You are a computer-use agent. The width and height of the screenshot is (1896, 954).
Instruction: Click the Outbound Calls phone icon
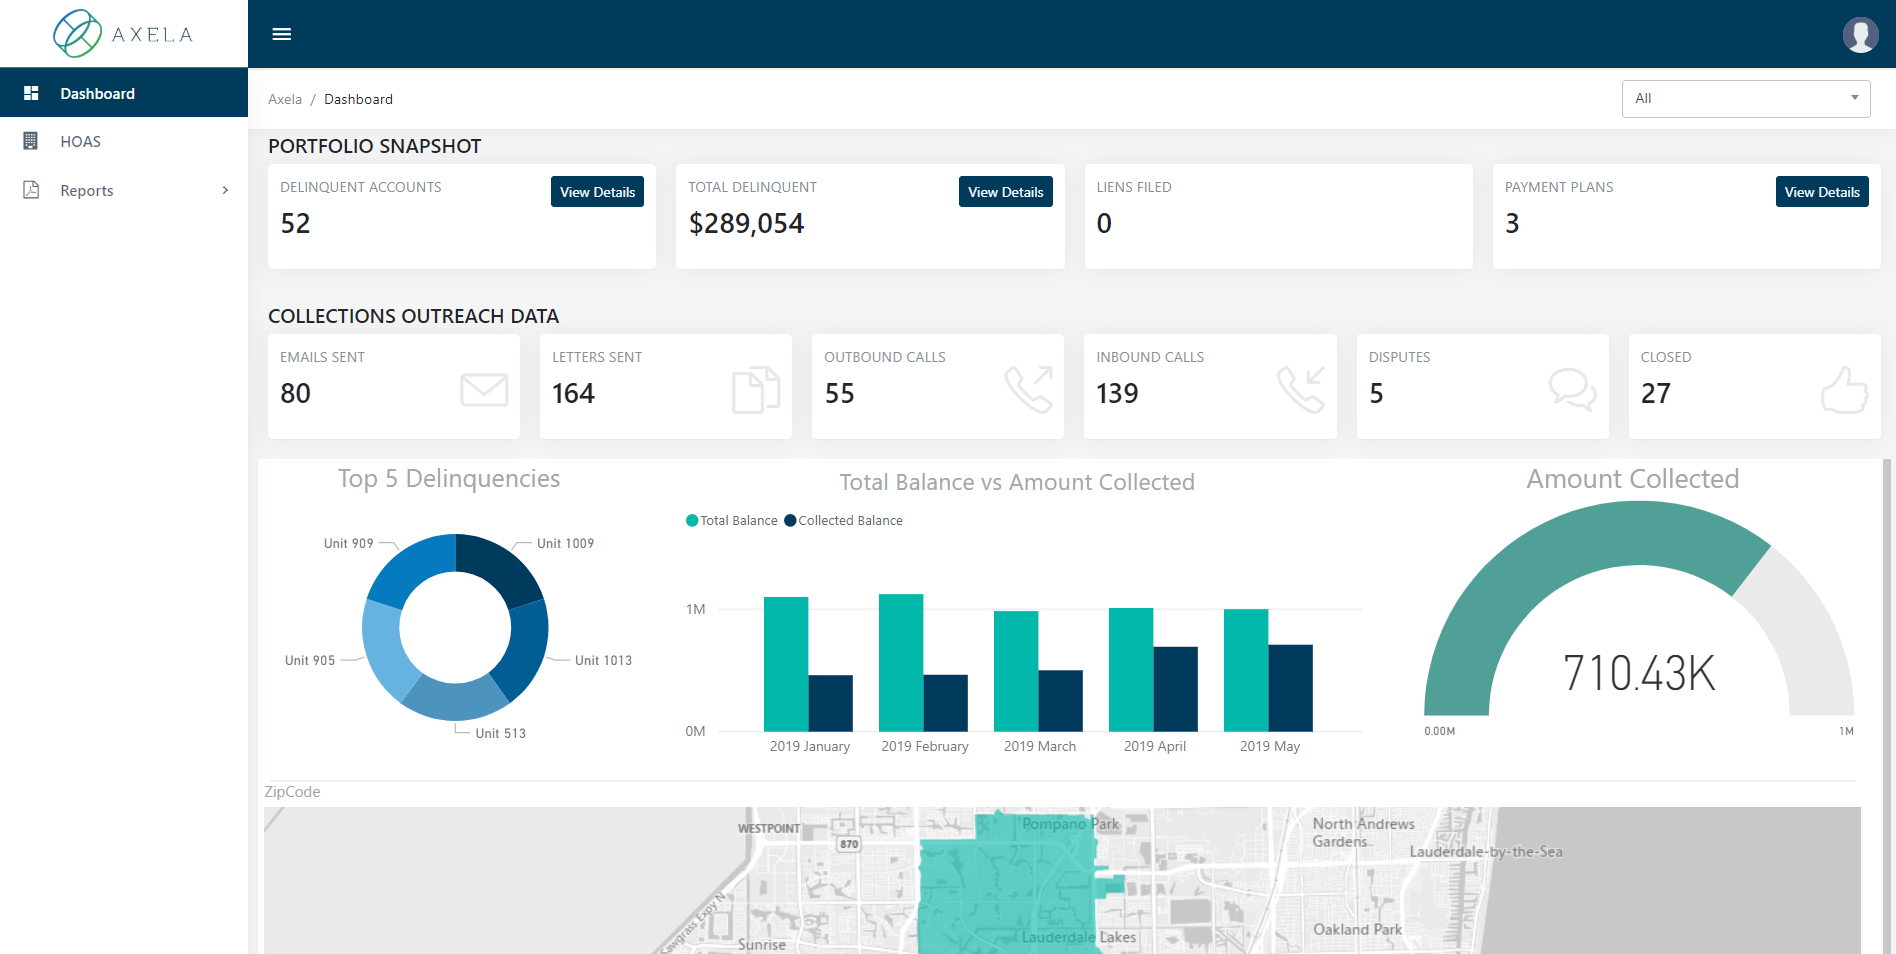coord(1029,390)
